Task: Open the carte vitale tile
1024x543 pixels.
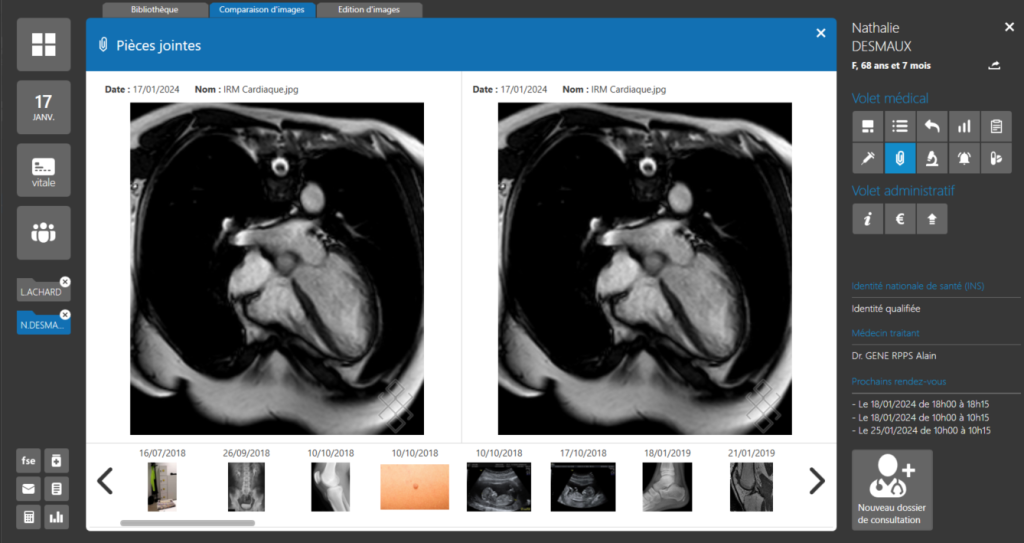Action: coord(43,170)
